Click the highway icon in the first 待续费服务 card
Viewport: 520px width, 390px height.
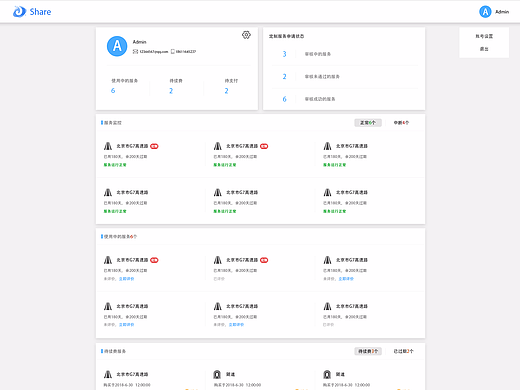[x=108, y=374]
